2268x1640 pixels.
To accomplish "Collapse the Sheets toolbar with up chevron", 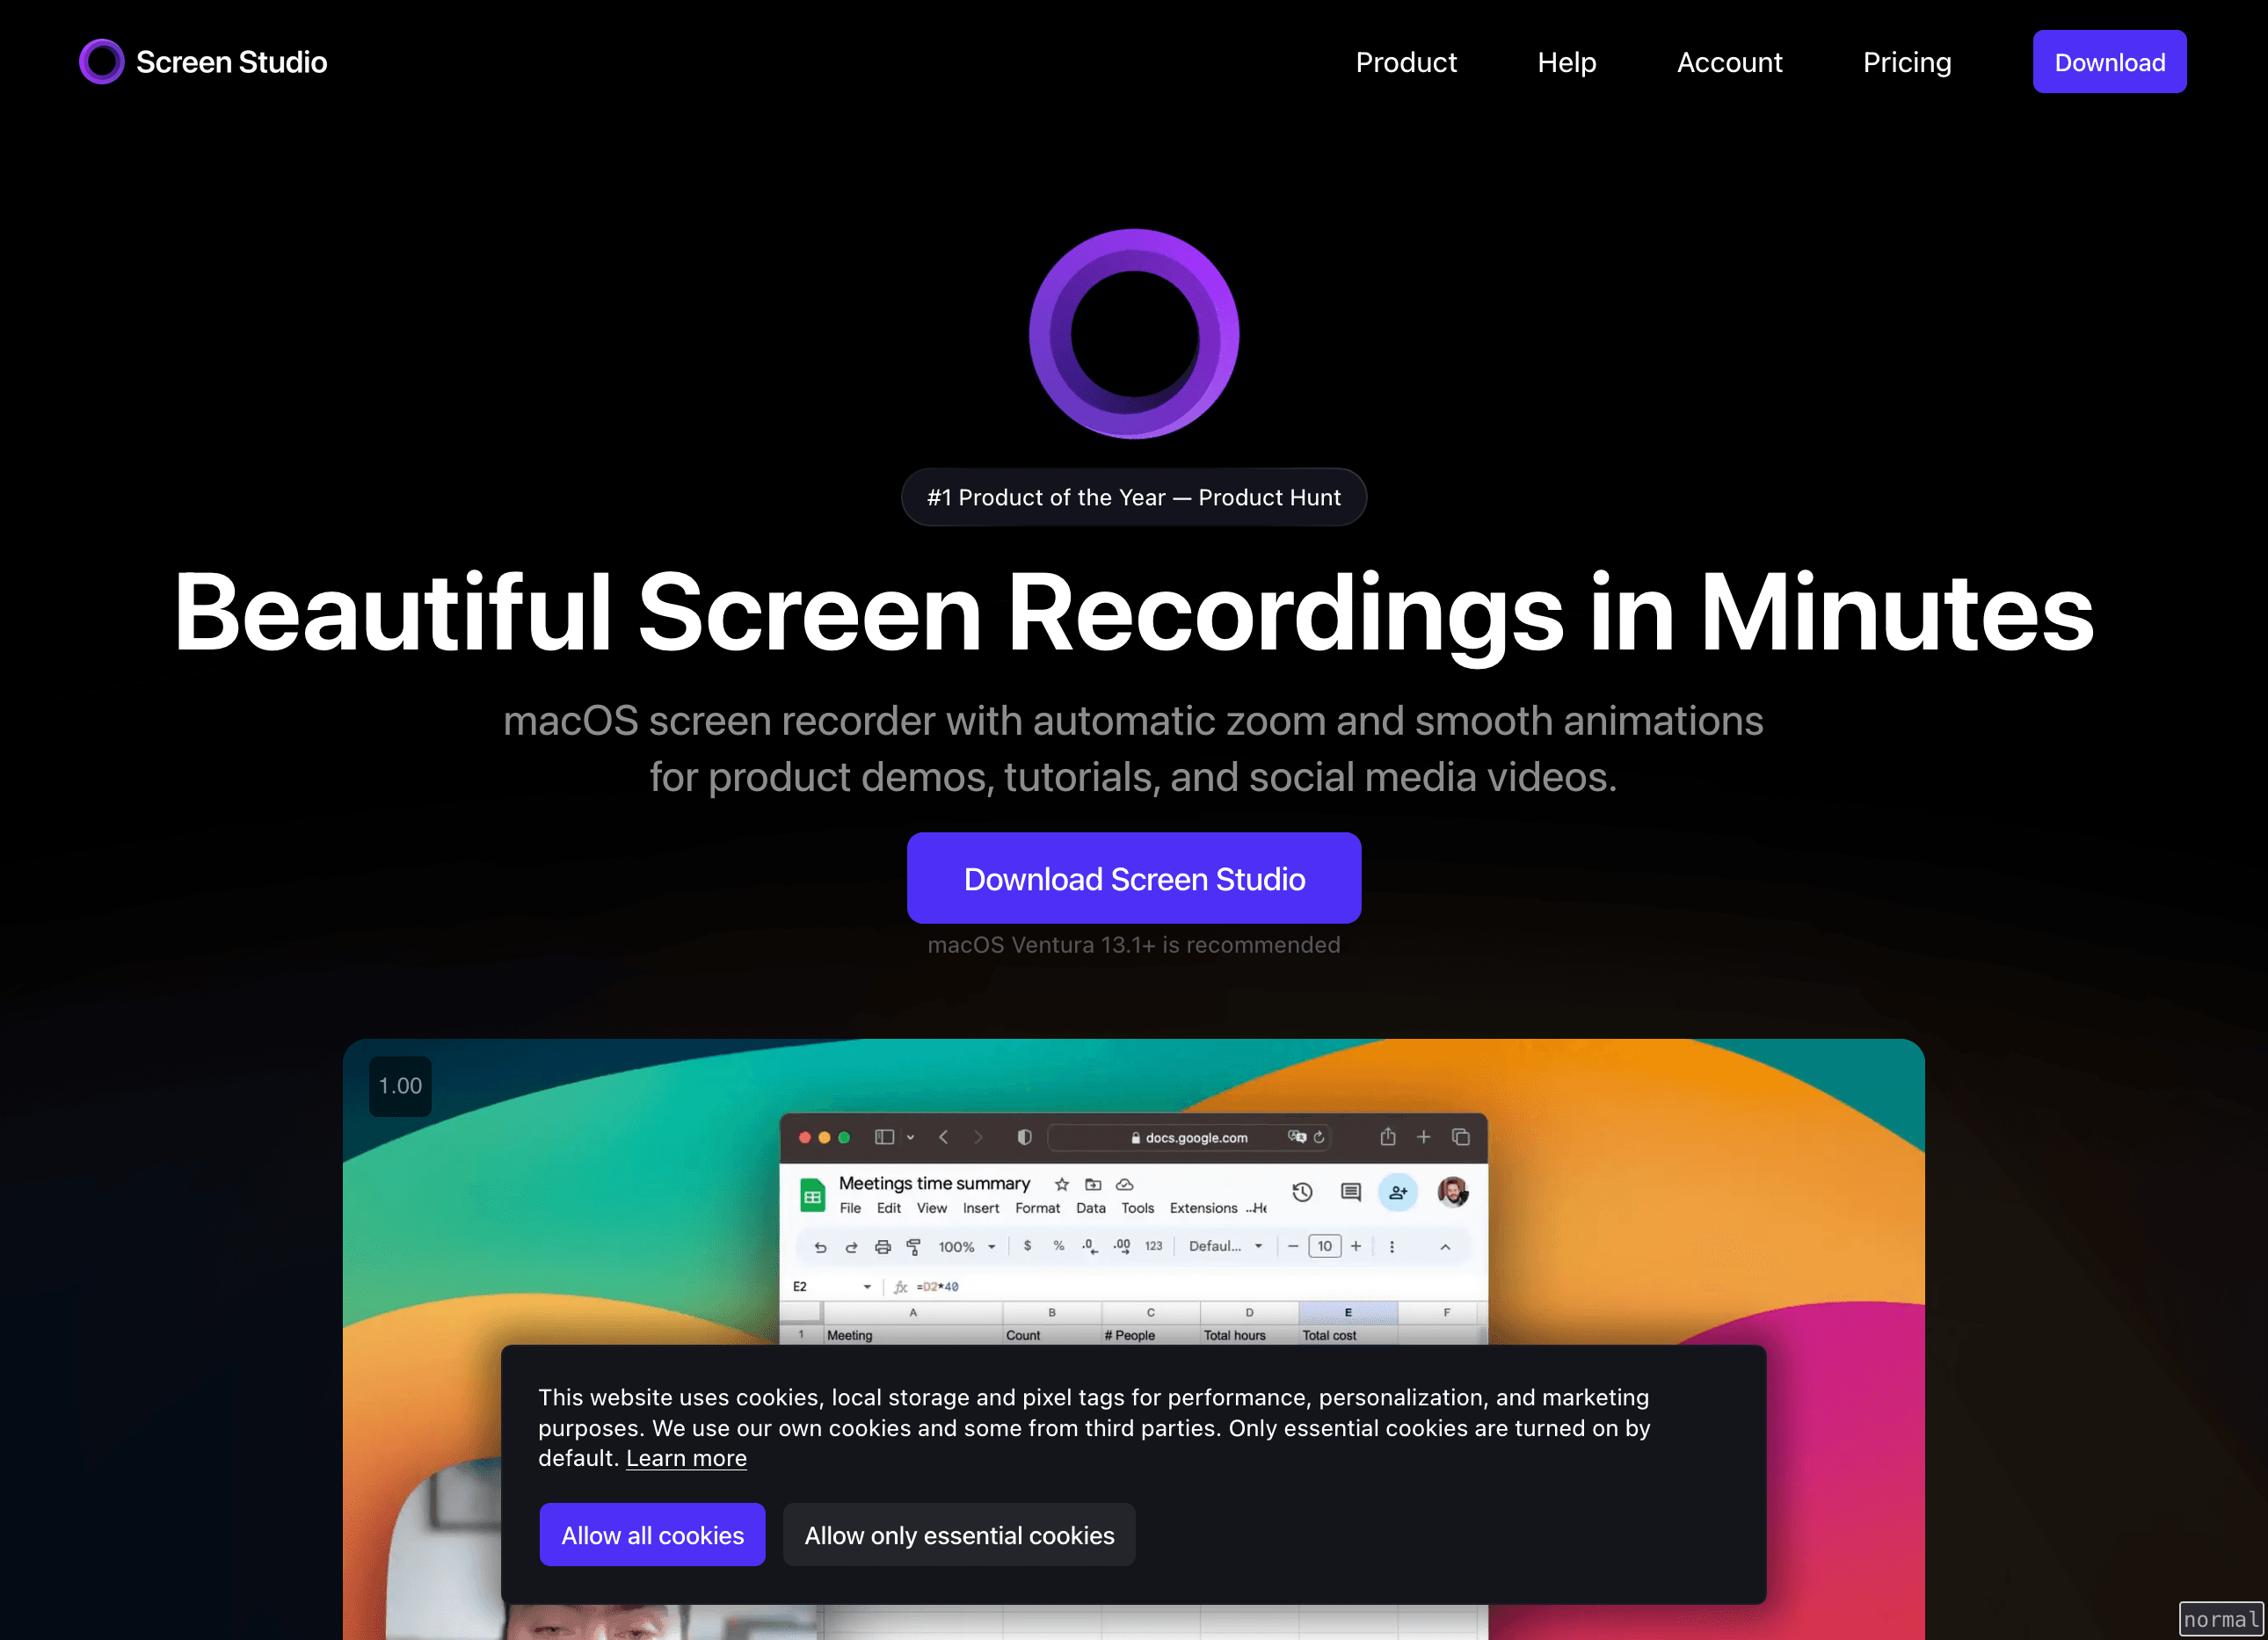I will coord(1445,1247).
